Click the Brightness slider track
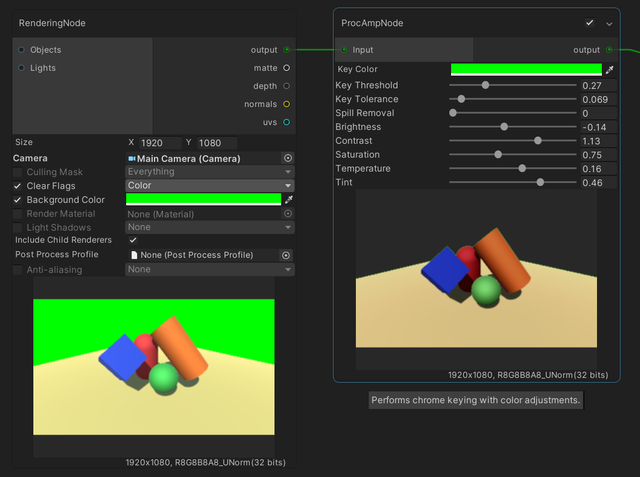This screenshot has height=477, width=640. (x=510, y=127)
